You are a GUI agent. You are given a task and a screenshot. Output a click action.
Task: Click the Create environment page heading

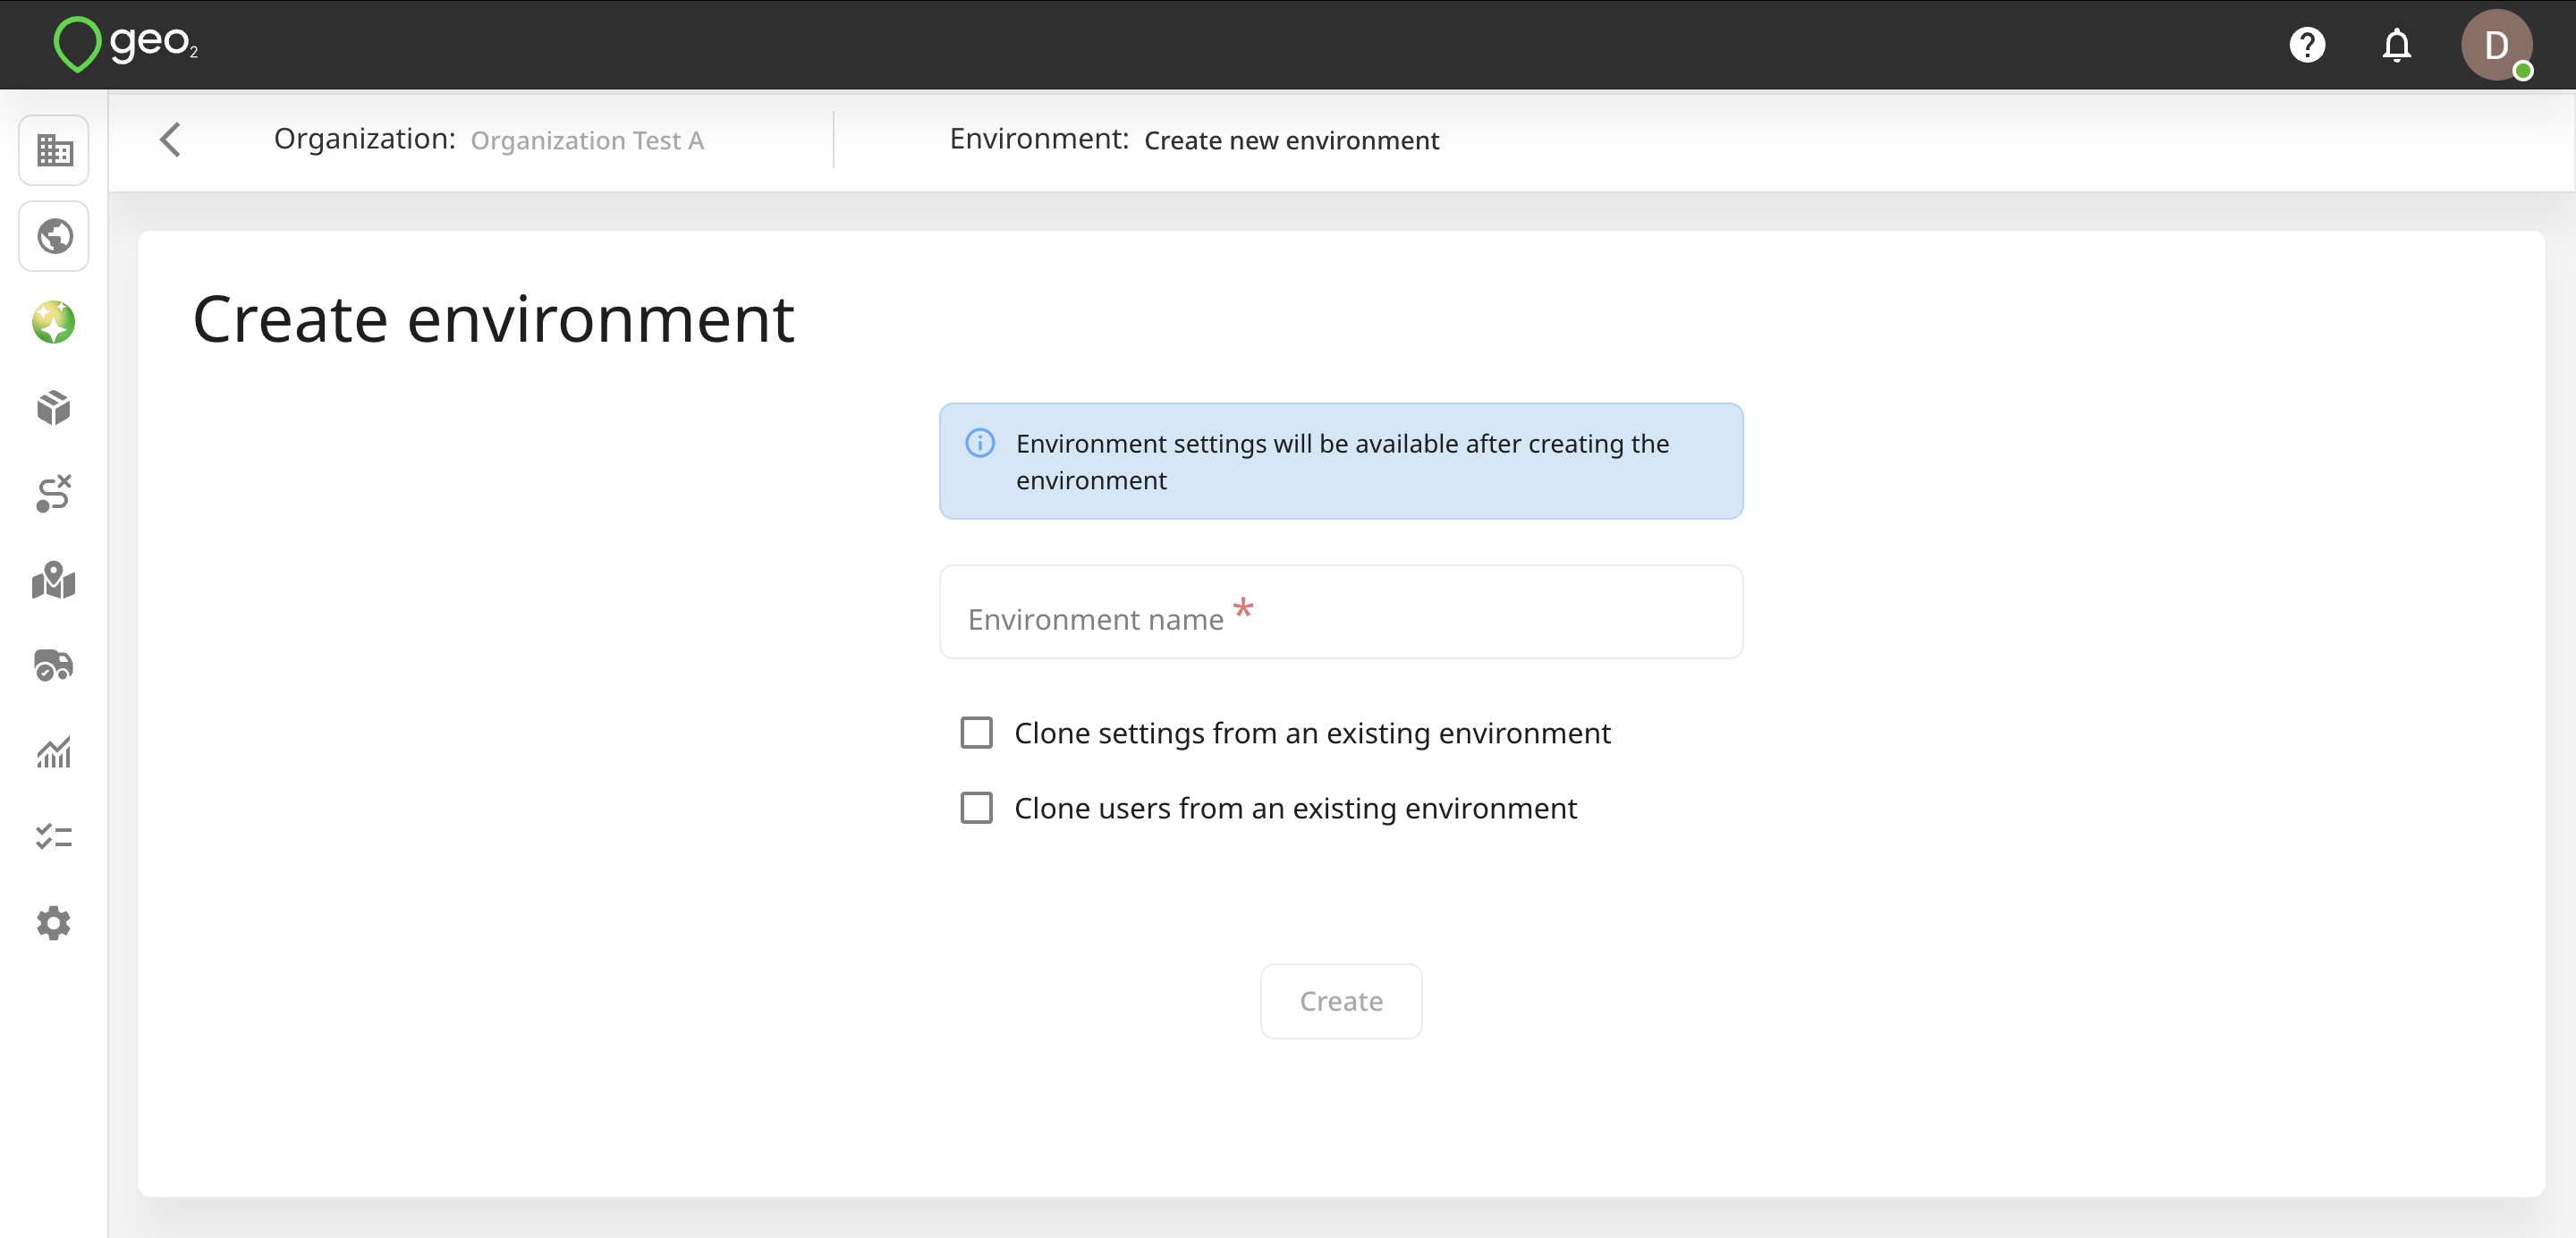(493, 320)
